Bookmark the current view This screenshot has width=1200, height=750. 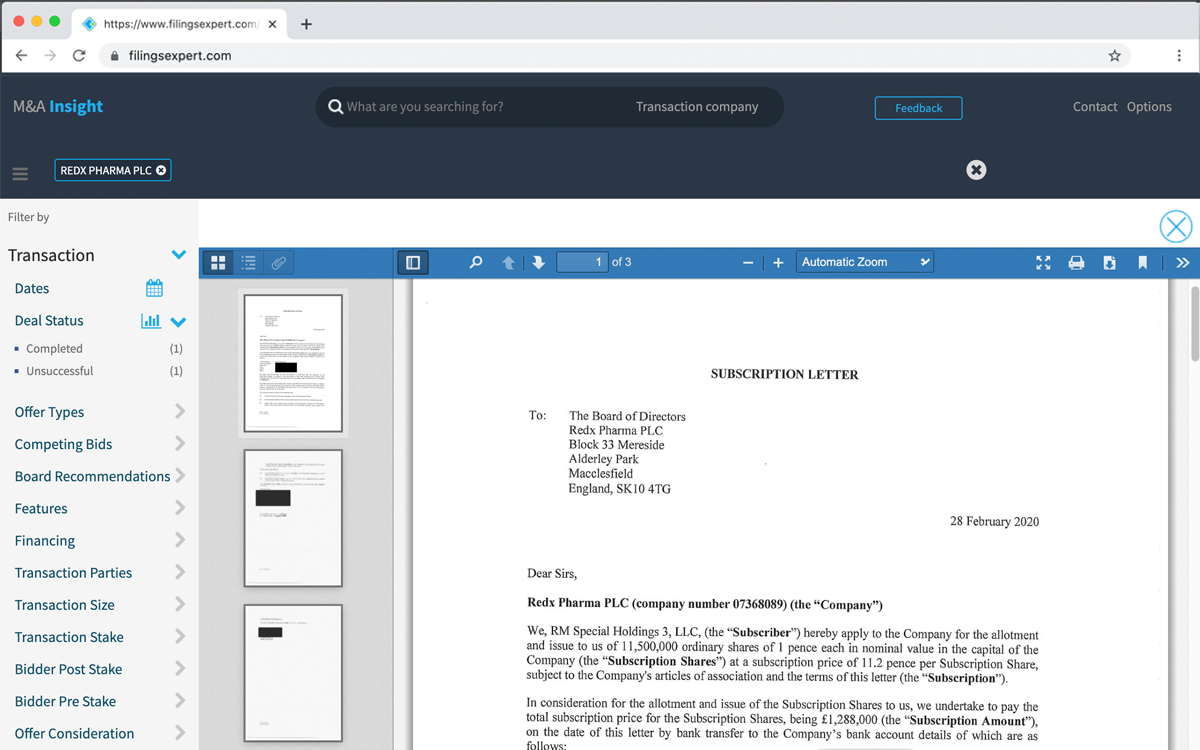[1141, 263]
